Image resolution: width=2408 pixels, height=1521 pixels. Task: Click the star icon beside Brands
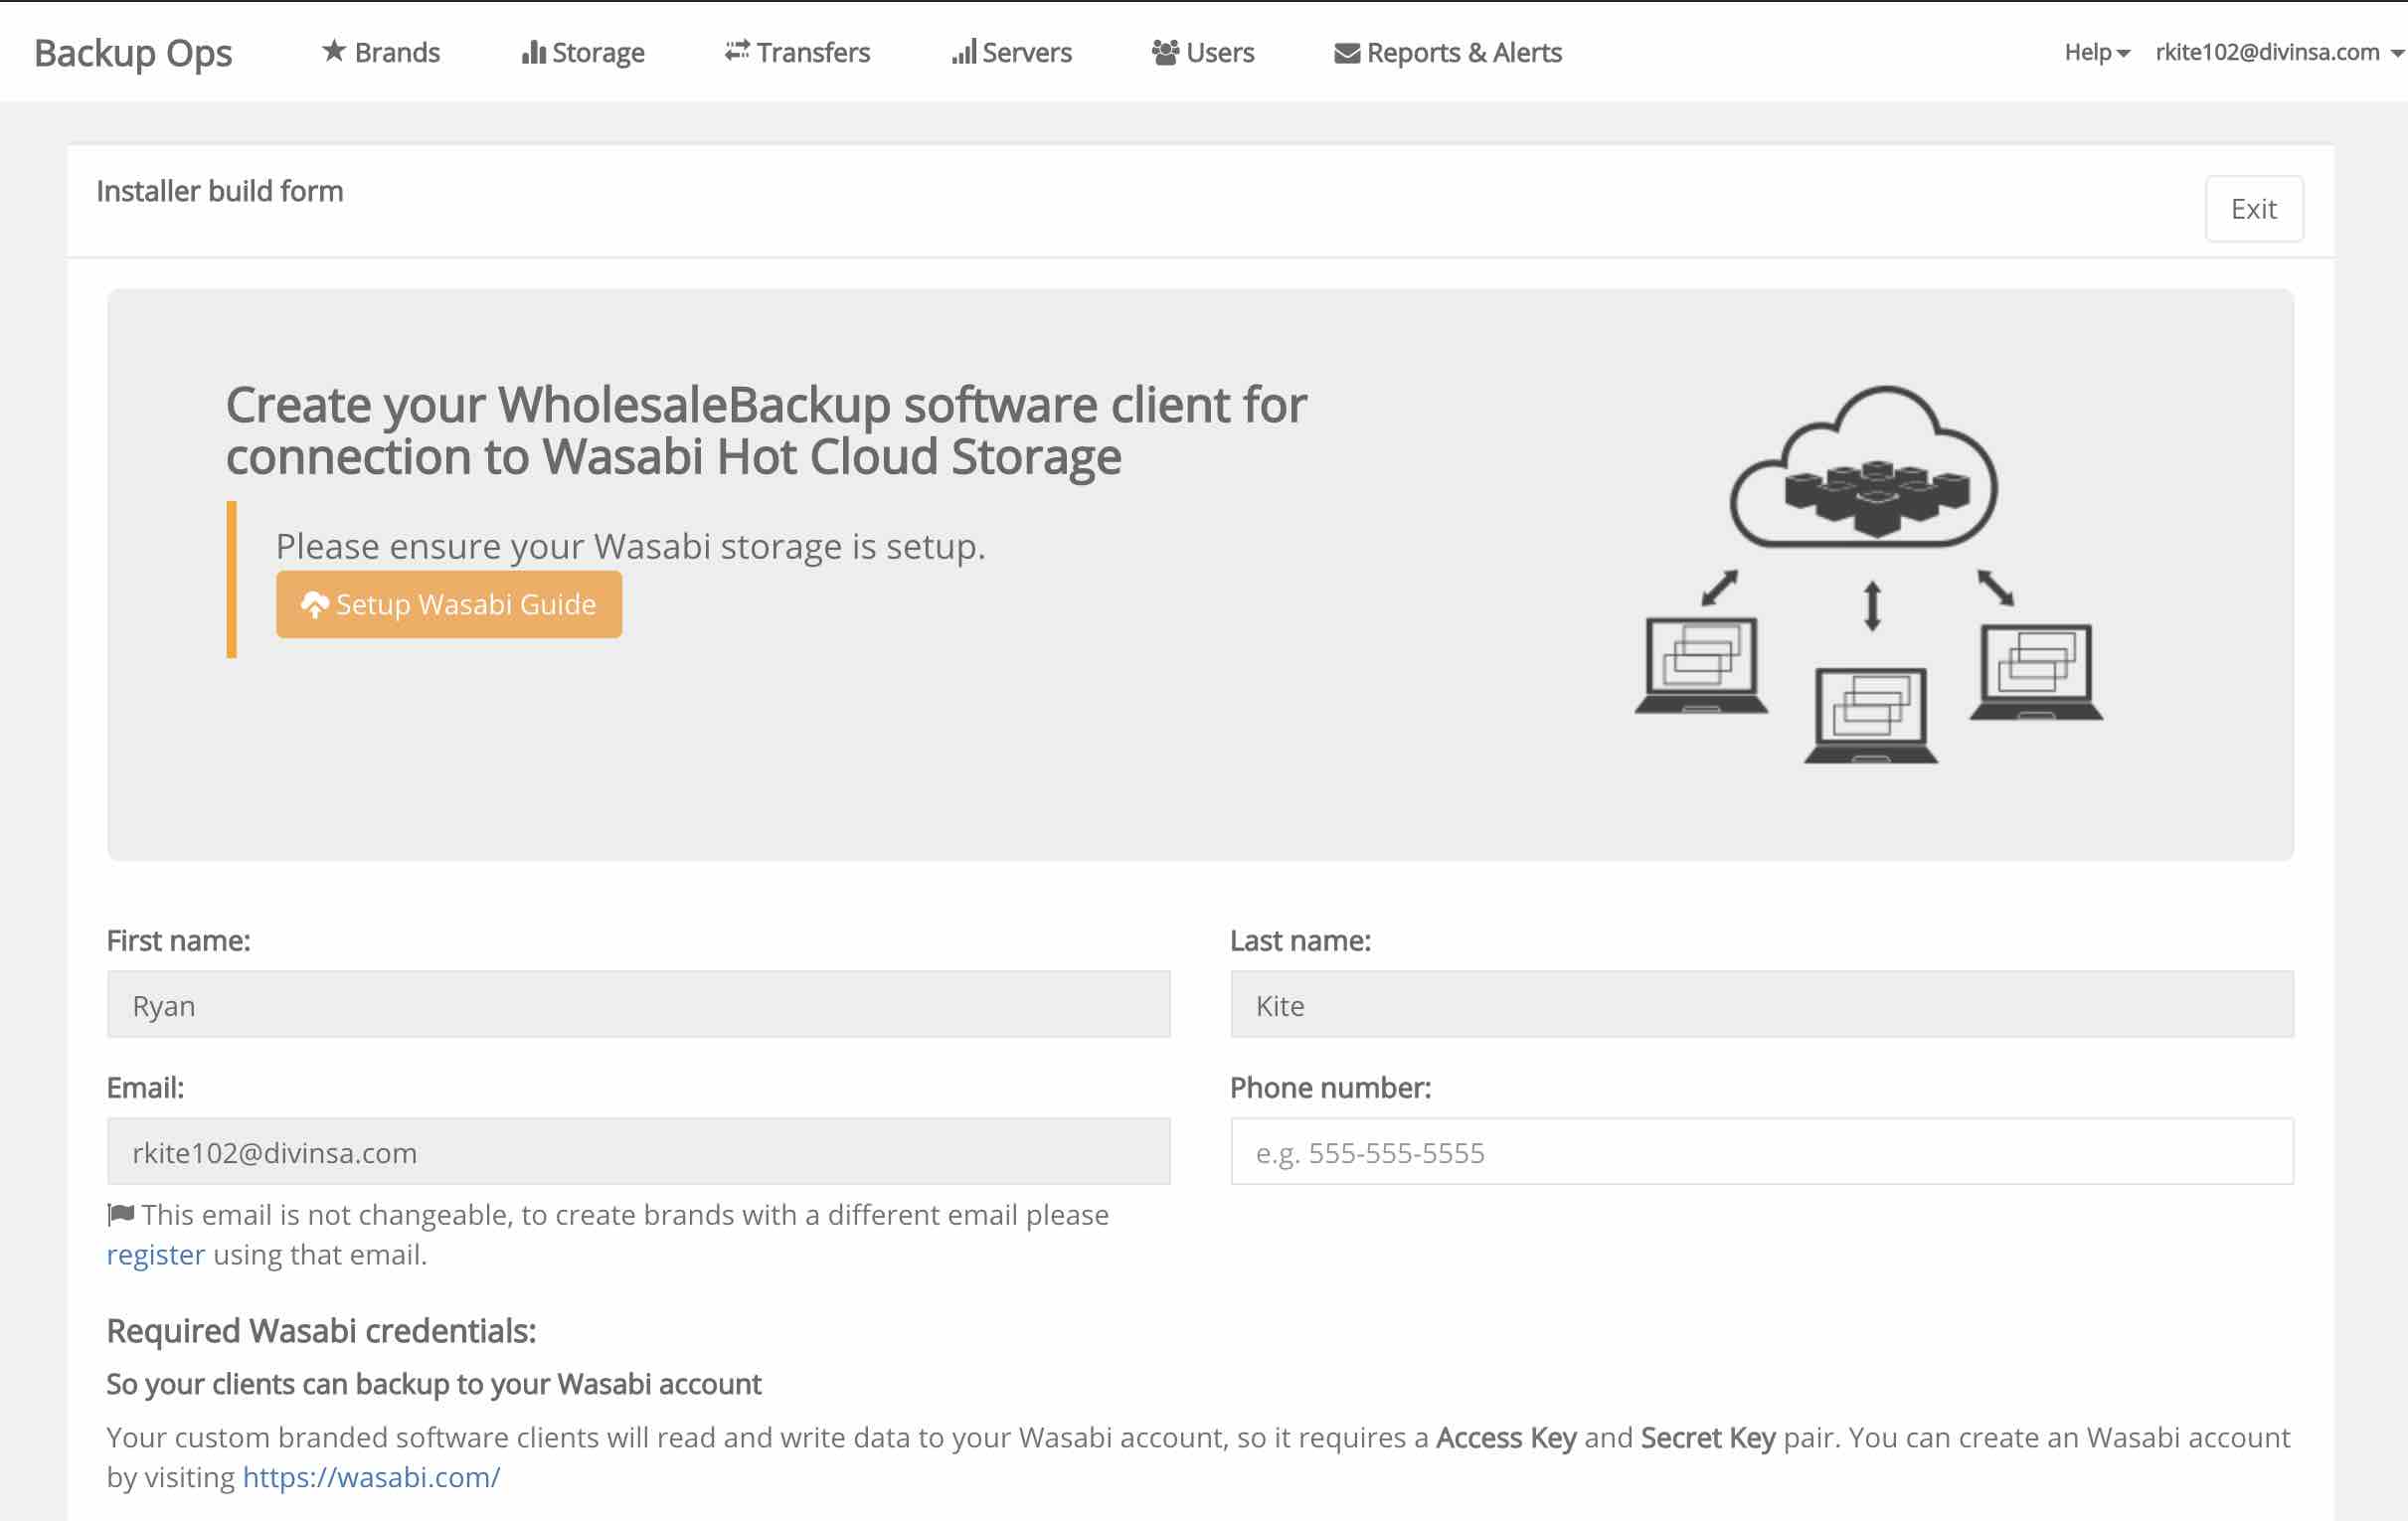(334, 51)
